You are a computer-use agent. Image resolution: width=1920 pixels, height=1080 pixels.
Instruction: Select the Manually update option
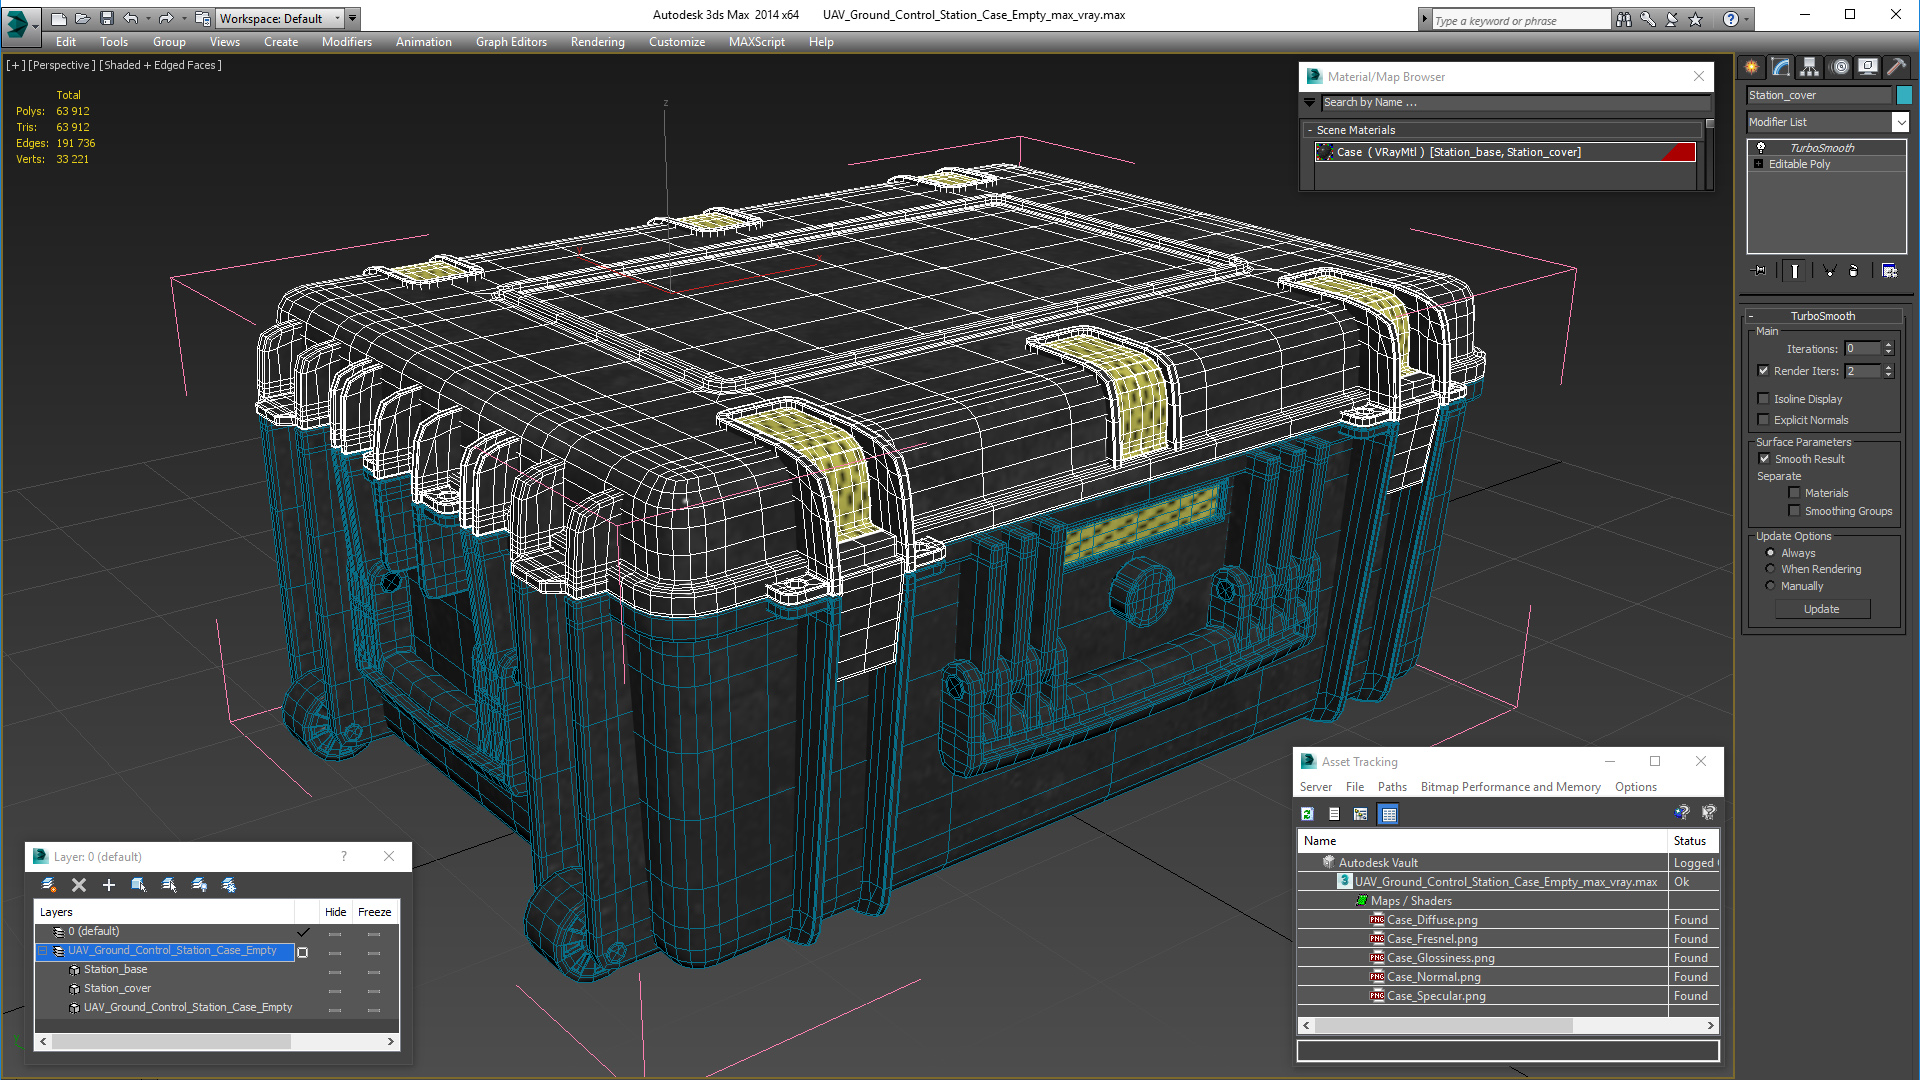point(1770,586)
